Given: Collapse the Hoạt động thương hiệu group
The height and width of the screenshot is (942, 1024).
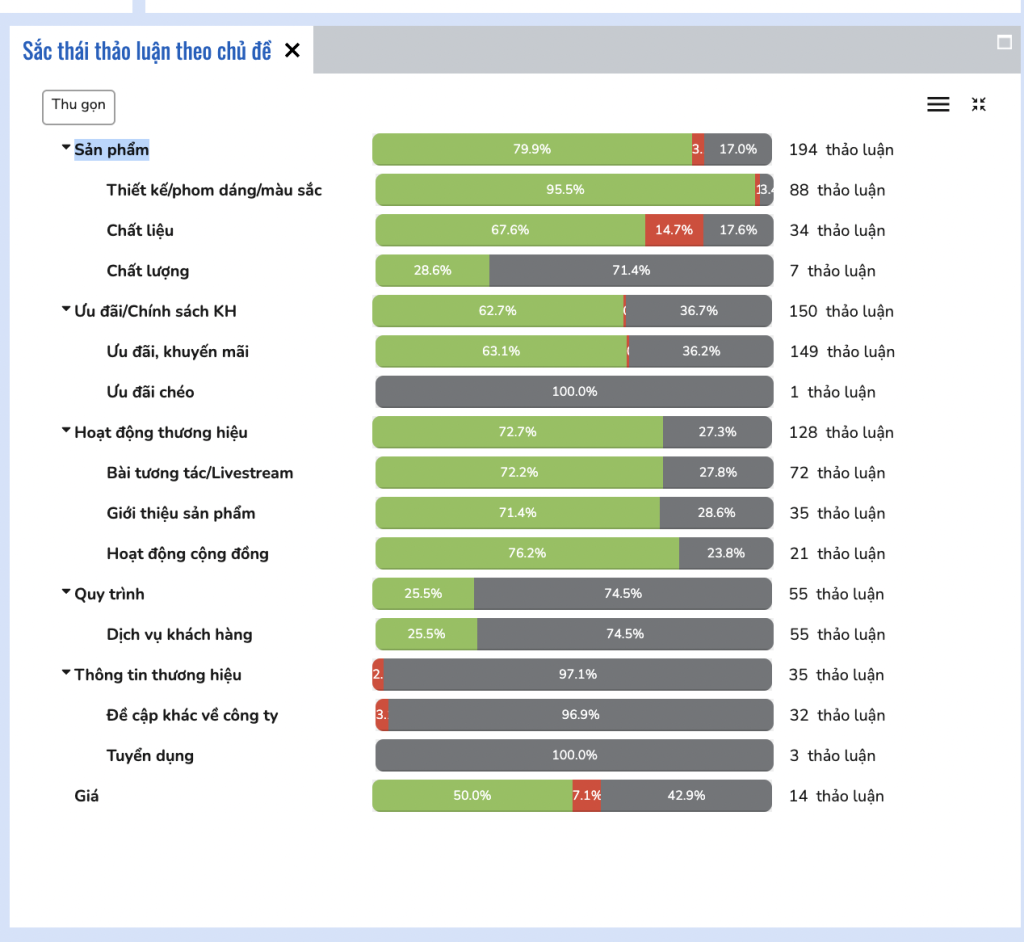Looking at the screenshot, I should 66,431.
